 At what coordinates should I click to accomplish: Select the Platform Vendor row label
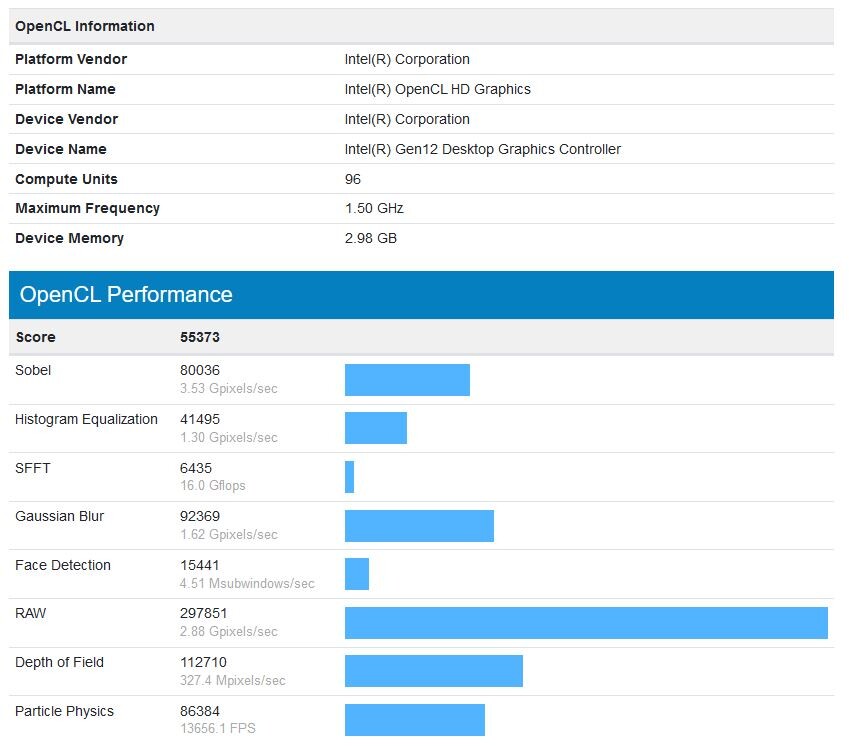point(71,59)
